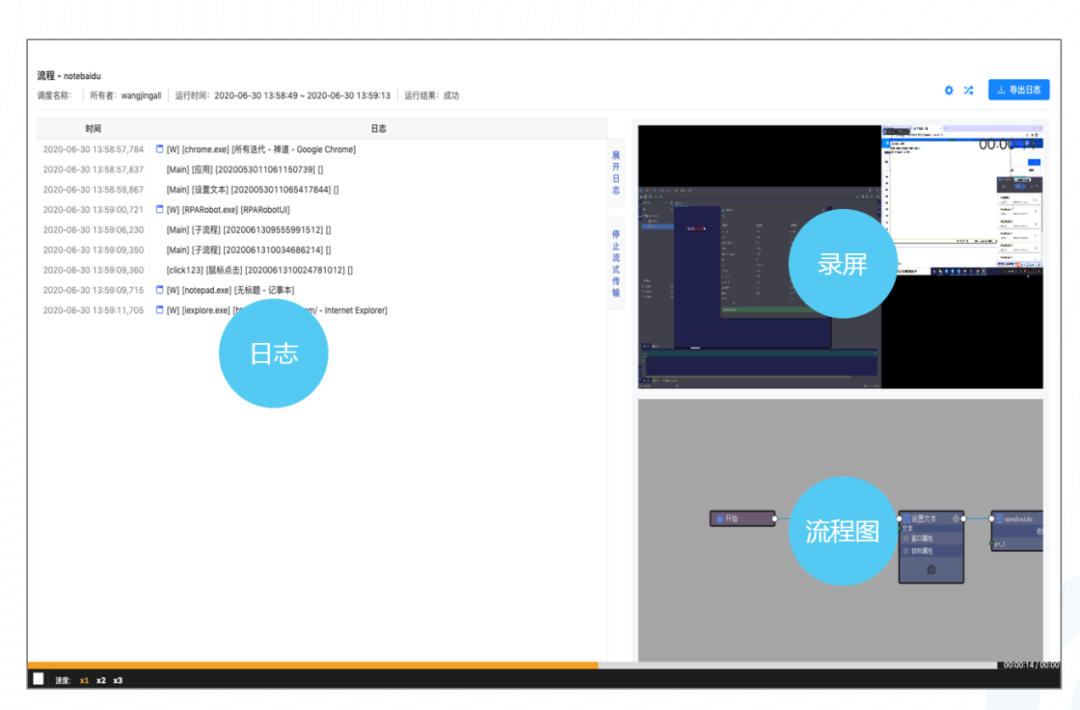Expand the log panel via 展开日志
This screenshot has height=710, width=1080.
(616, 172)
